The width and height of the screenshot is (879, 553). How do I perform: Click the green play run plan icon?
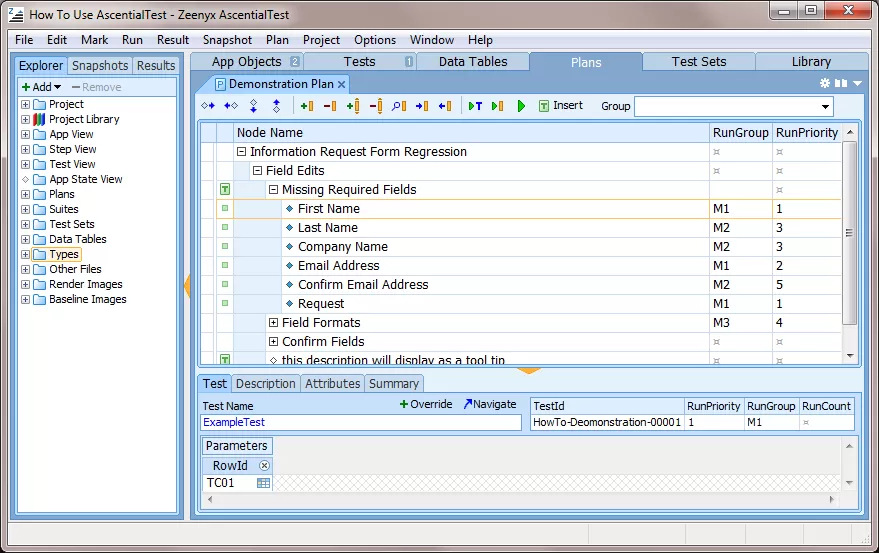click(x=521, y=105)
